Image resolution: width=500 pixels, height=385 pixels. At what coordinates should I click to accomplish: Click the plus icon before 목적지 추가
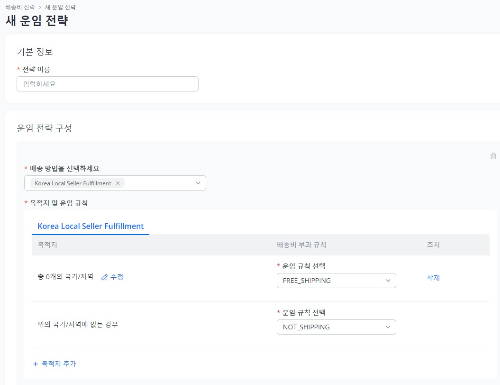[x=36, y=364]
